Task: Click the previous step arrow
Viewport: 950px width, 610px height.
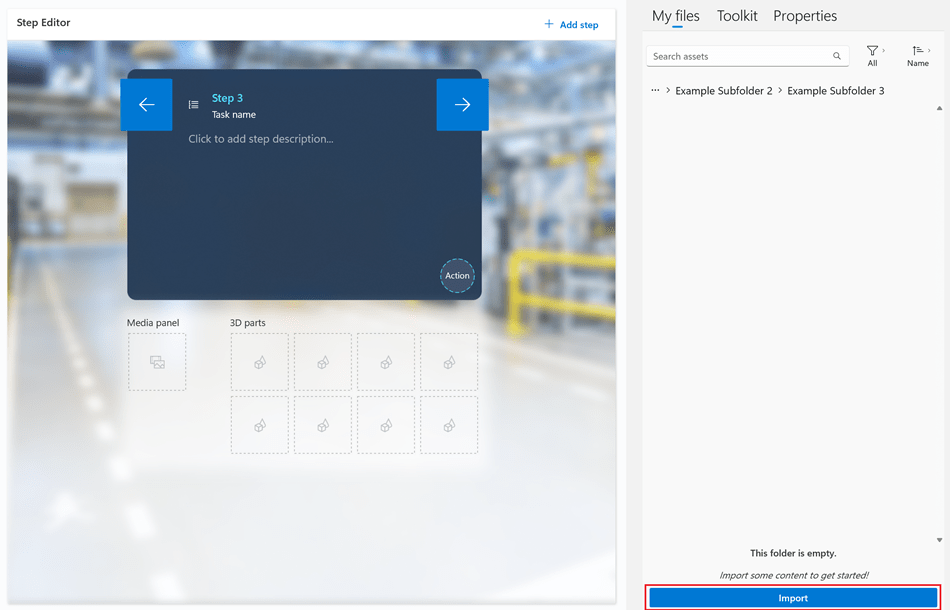Action: [146, 104]
